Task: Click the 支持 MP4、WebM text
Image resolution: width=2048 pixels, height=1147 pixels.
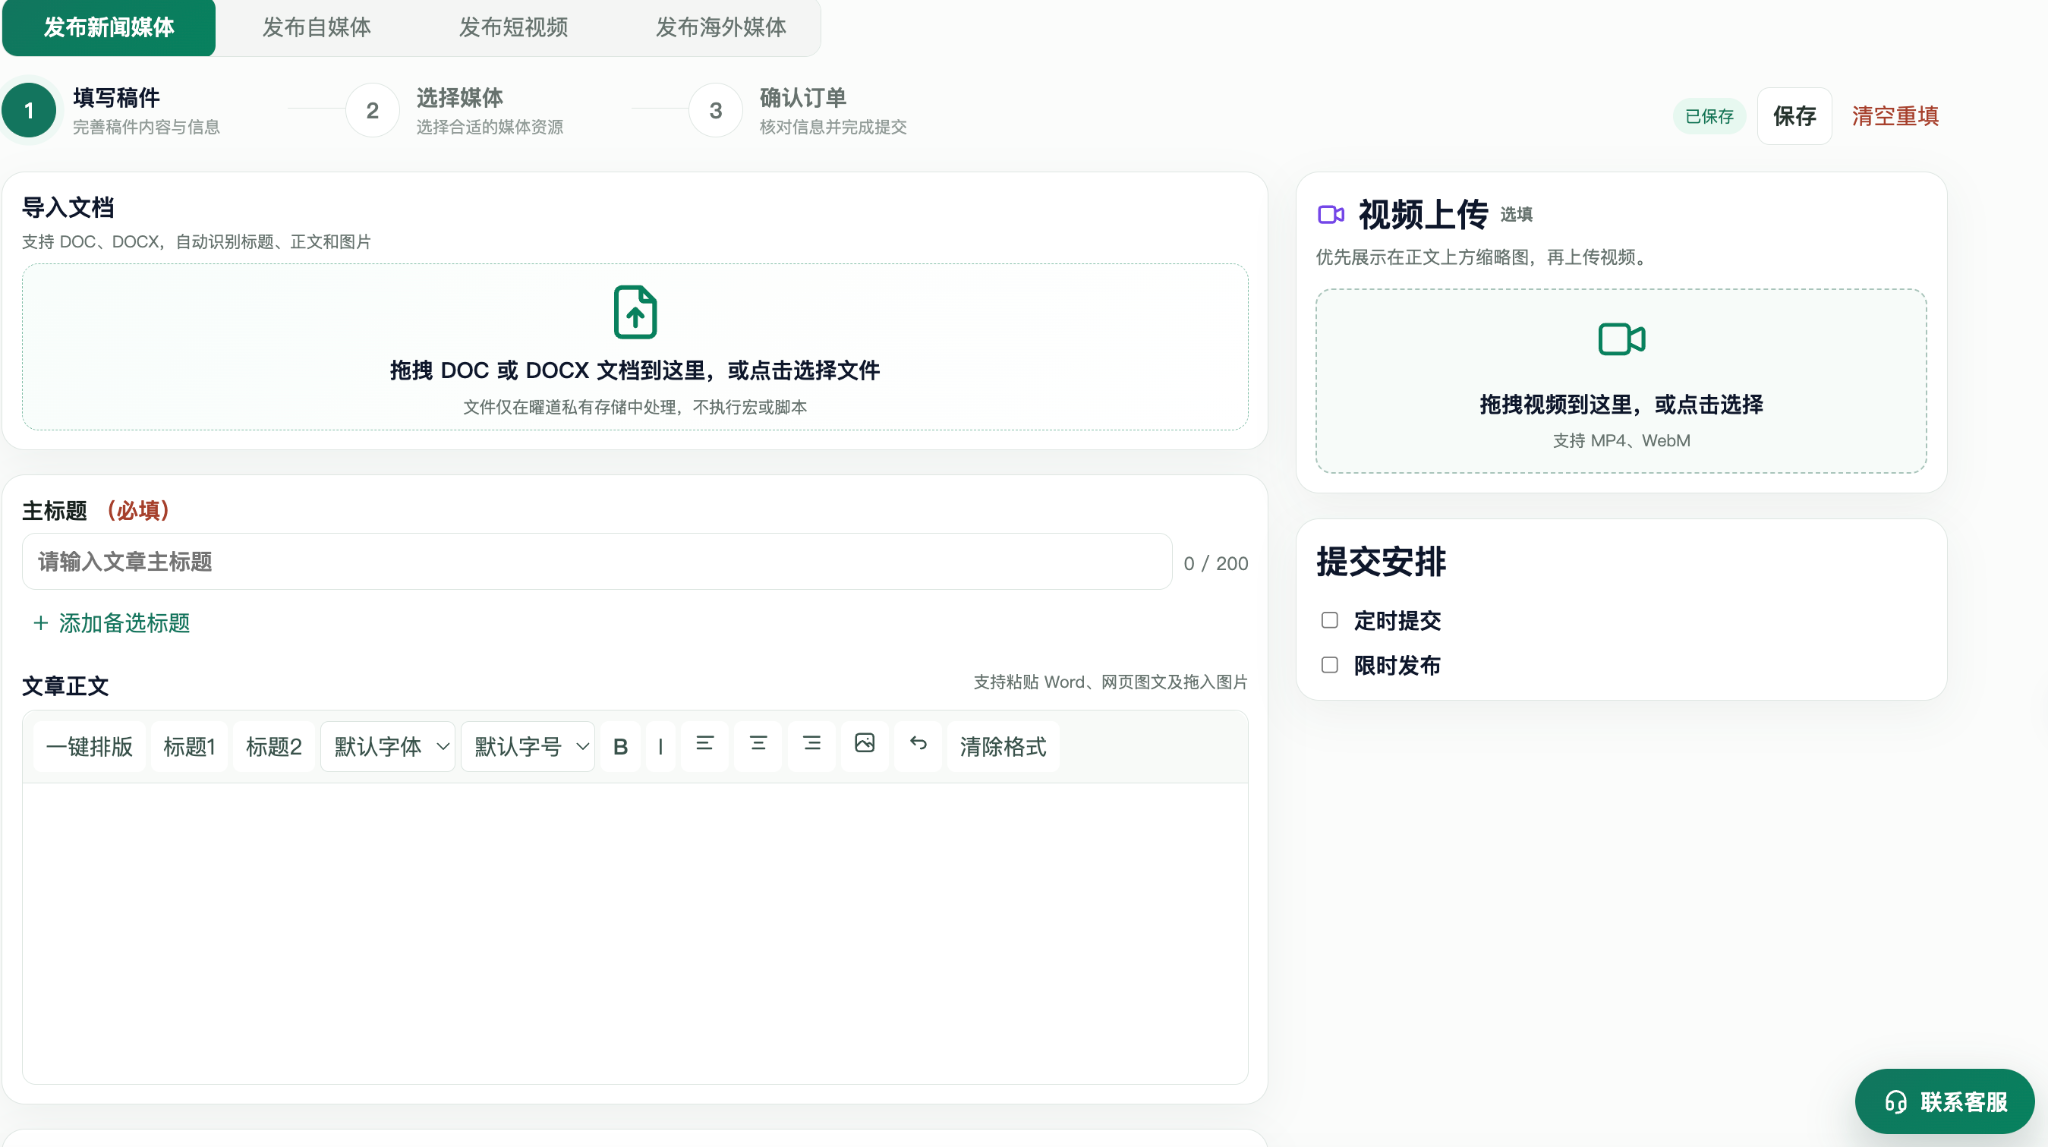Action: click(1621, 440)
